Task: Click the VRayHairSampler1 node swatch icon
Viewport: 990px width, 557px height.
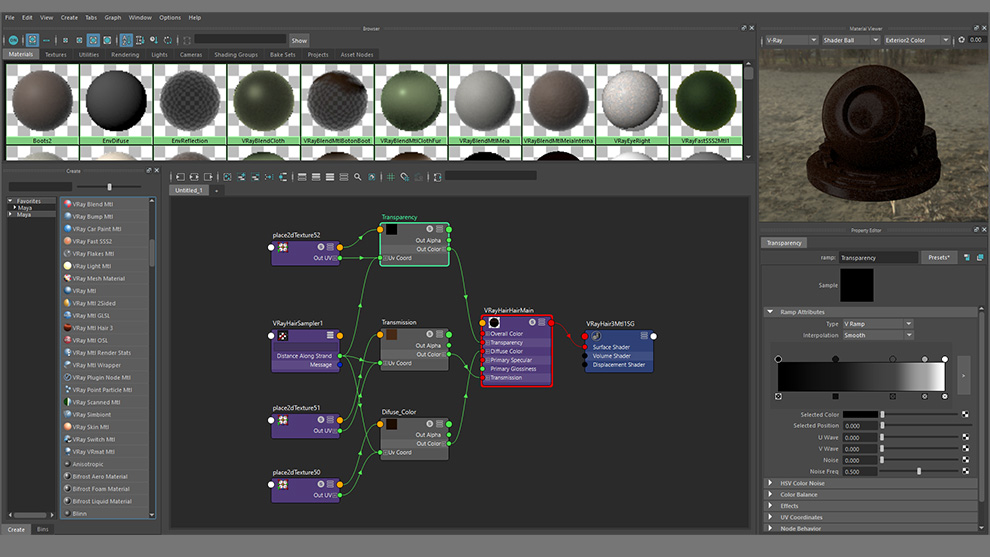Action: point(282,337)
